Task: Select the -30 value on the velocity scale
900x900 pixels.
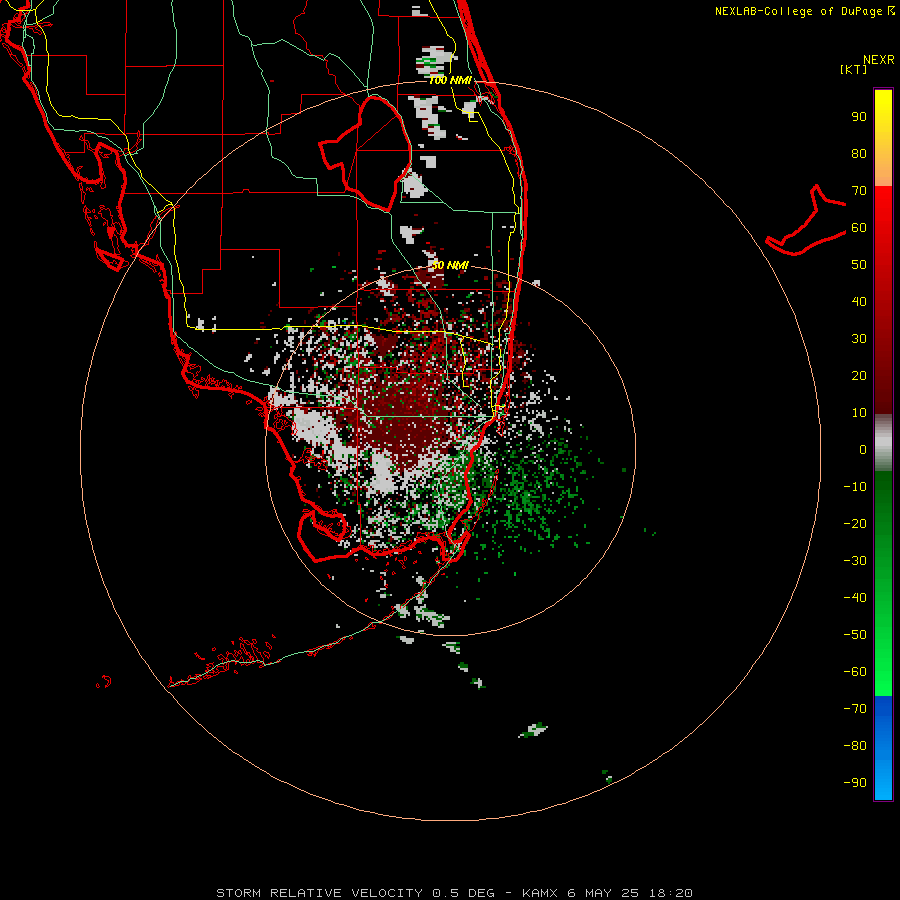Action: [855, 561]
